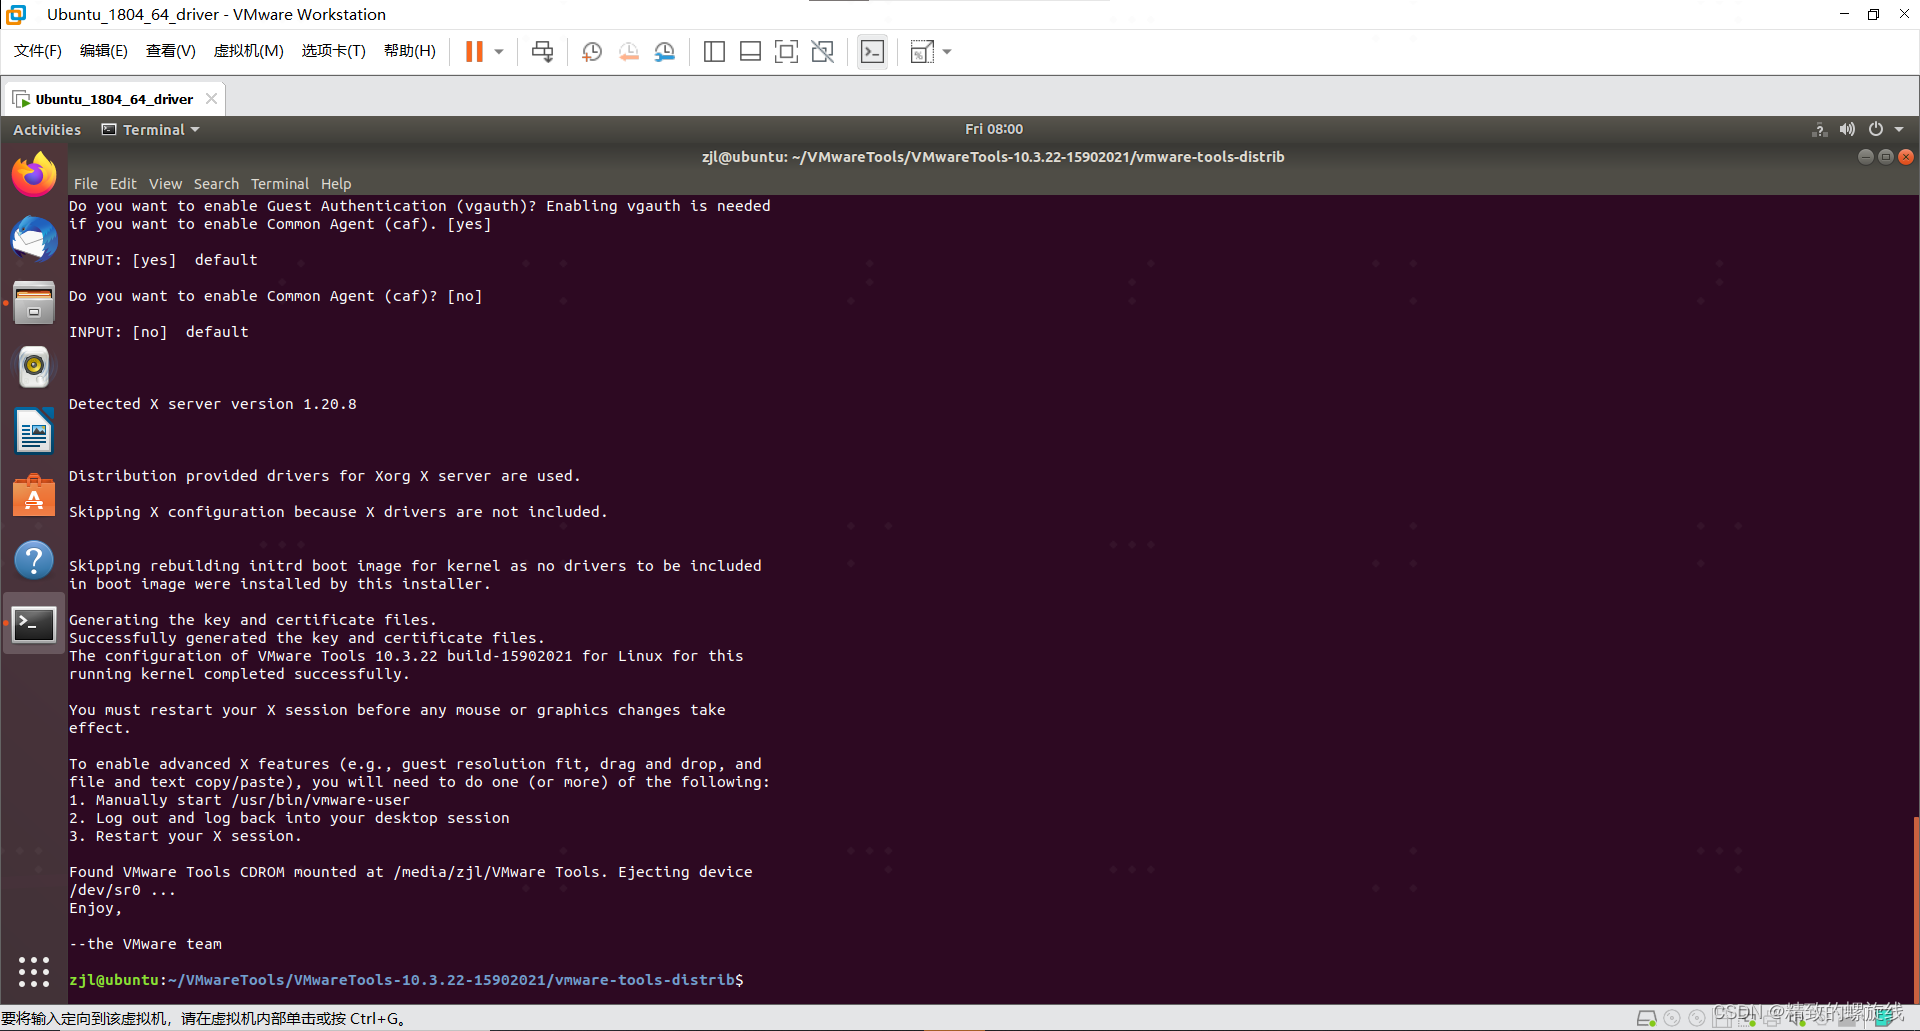This screenshot has height=1031, width=1920.
Task: Revert the VM to its snapshot
Action: pos(629,51)
